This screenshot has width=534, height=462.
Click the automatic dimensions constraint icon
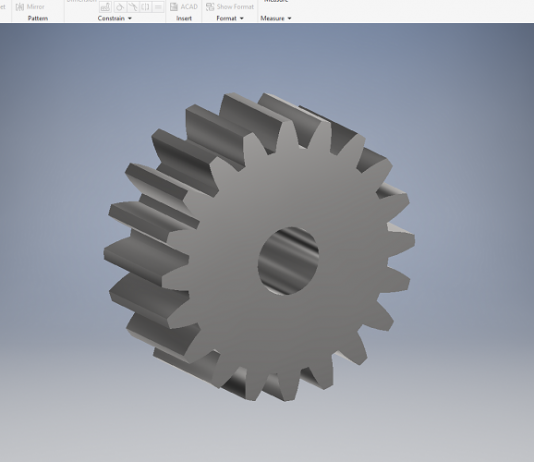point(105,7)
